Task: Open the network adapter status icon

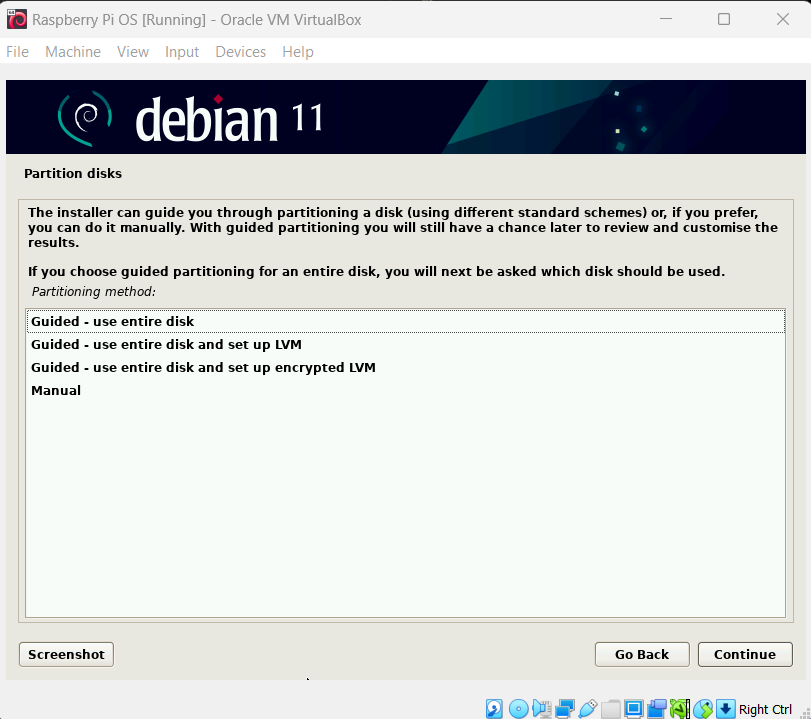Action: [x=565, y=709]
